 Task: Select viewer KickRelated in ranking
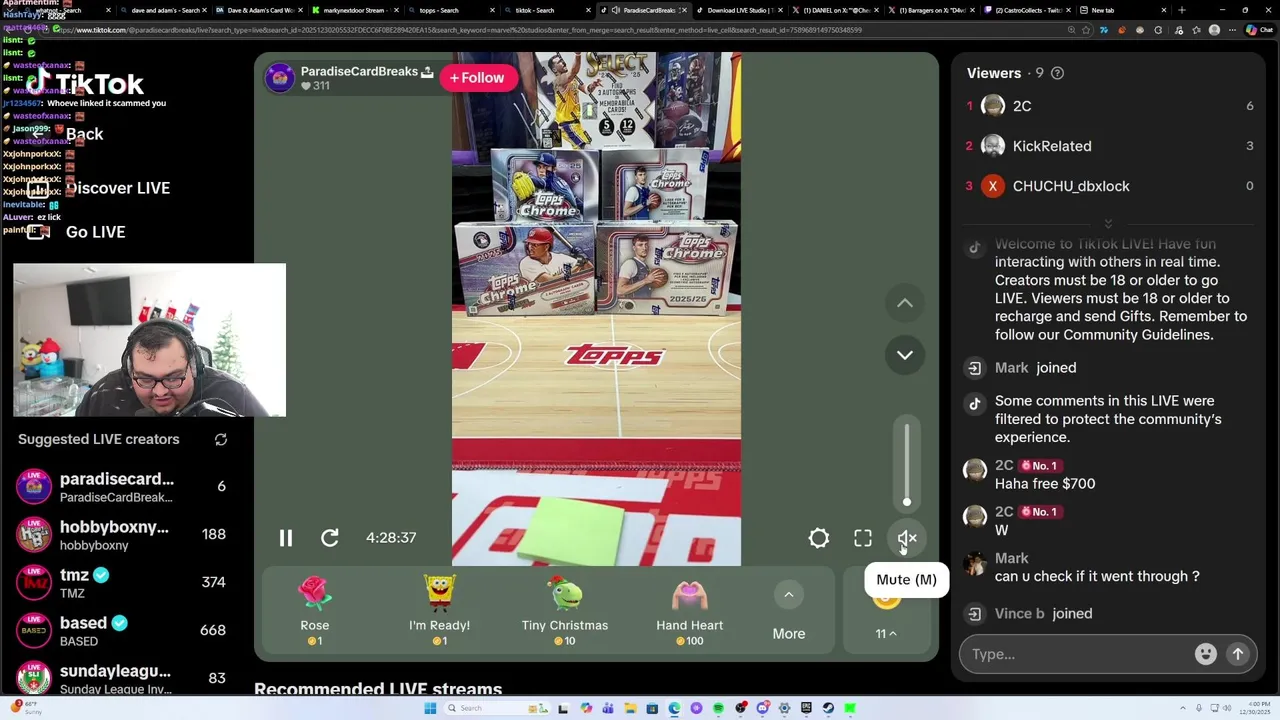(x=1108, y=146)
